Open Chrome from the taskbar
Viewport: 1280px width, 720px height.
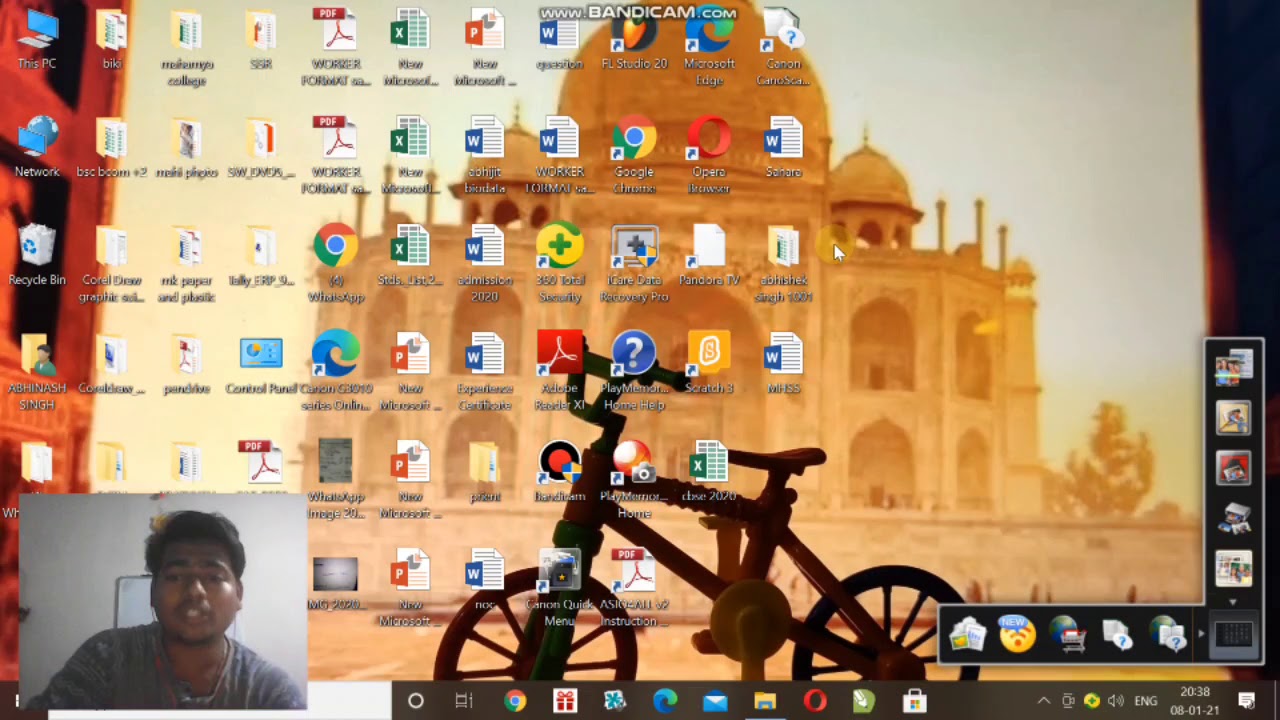(515, 701)
